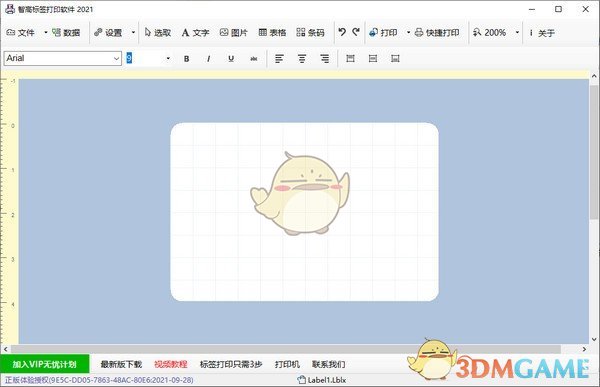
Task: Set vertical align to bottom
Action: point(395,59)
